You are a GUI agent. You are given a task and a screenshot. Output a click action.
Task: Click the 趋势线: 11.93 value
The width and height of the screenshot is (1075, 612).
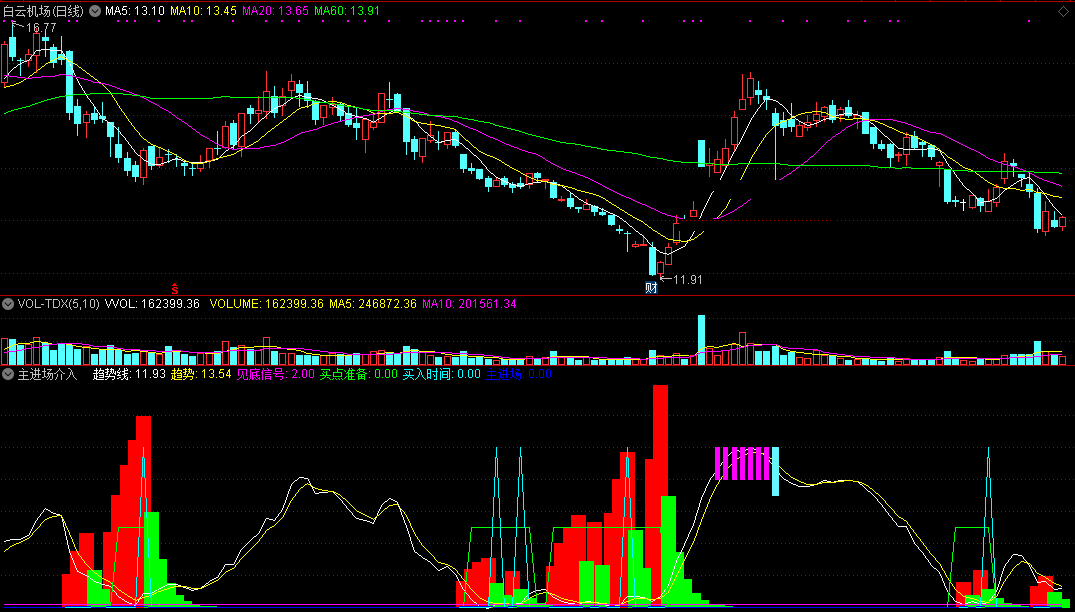click(129, 374)
